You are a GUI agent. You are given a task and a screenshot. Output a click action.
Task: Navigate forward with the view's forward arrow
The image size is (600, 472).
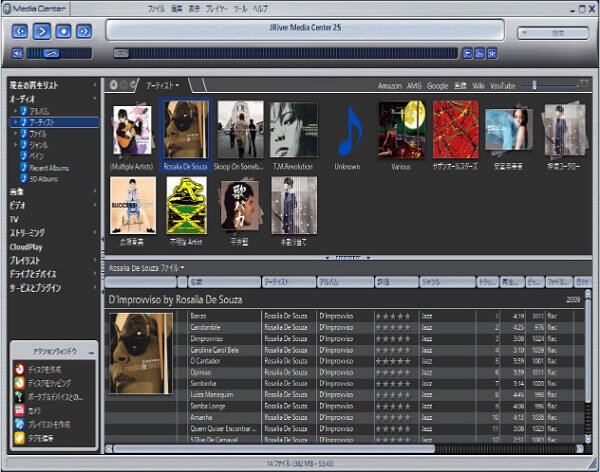123,85
